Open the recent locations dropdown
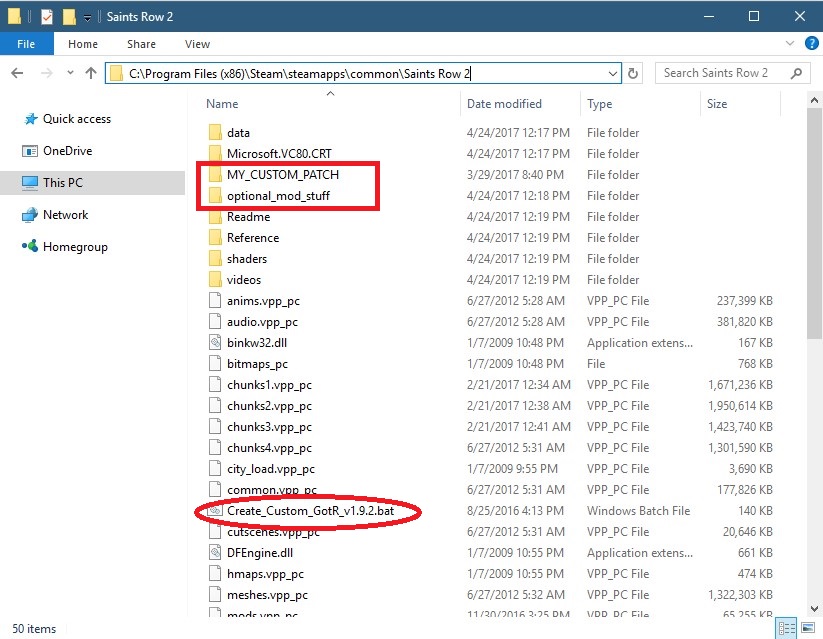Screen dimensions: 823x639 click(x=70, y=73)
